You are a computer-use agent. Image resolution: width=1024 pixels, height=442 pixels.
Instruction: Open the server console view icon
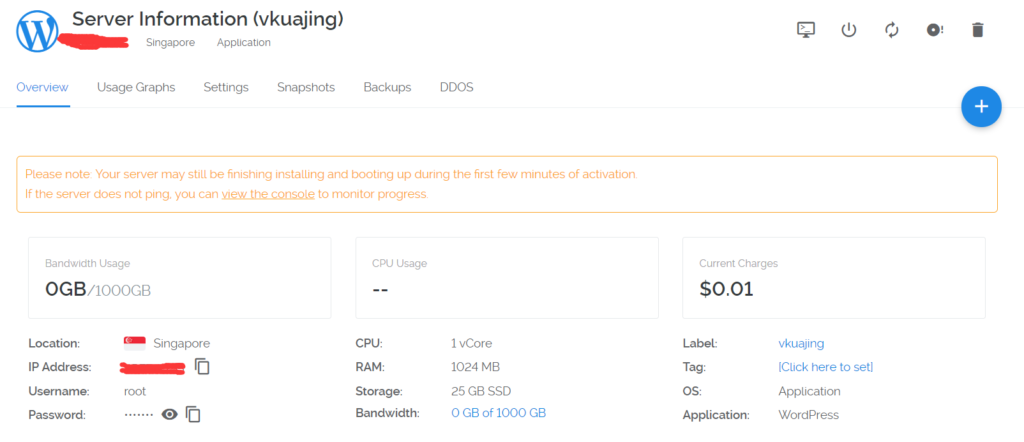[x=806, y=30]
